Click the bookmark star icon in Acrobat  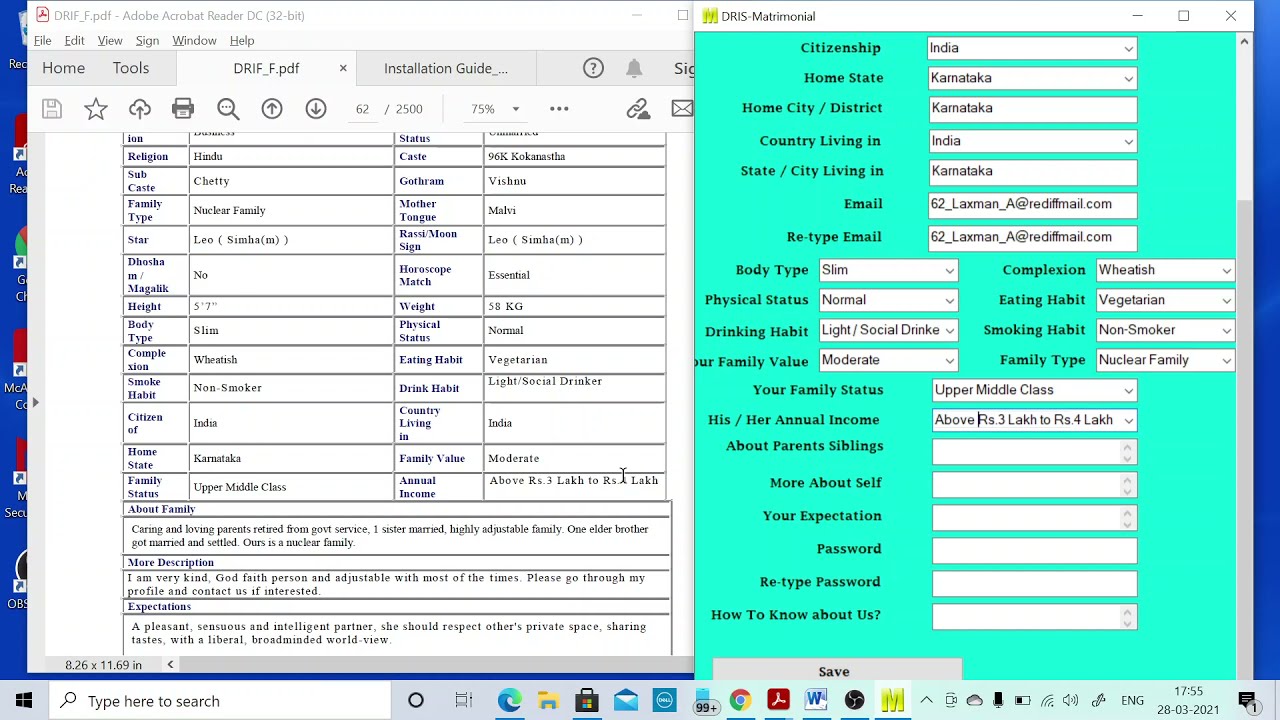96,108
